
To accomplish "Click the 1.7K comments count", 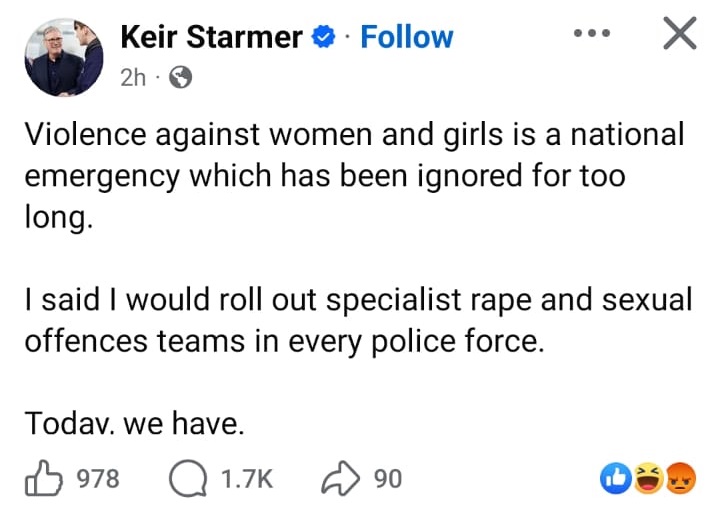I will (x=246, y=479).
